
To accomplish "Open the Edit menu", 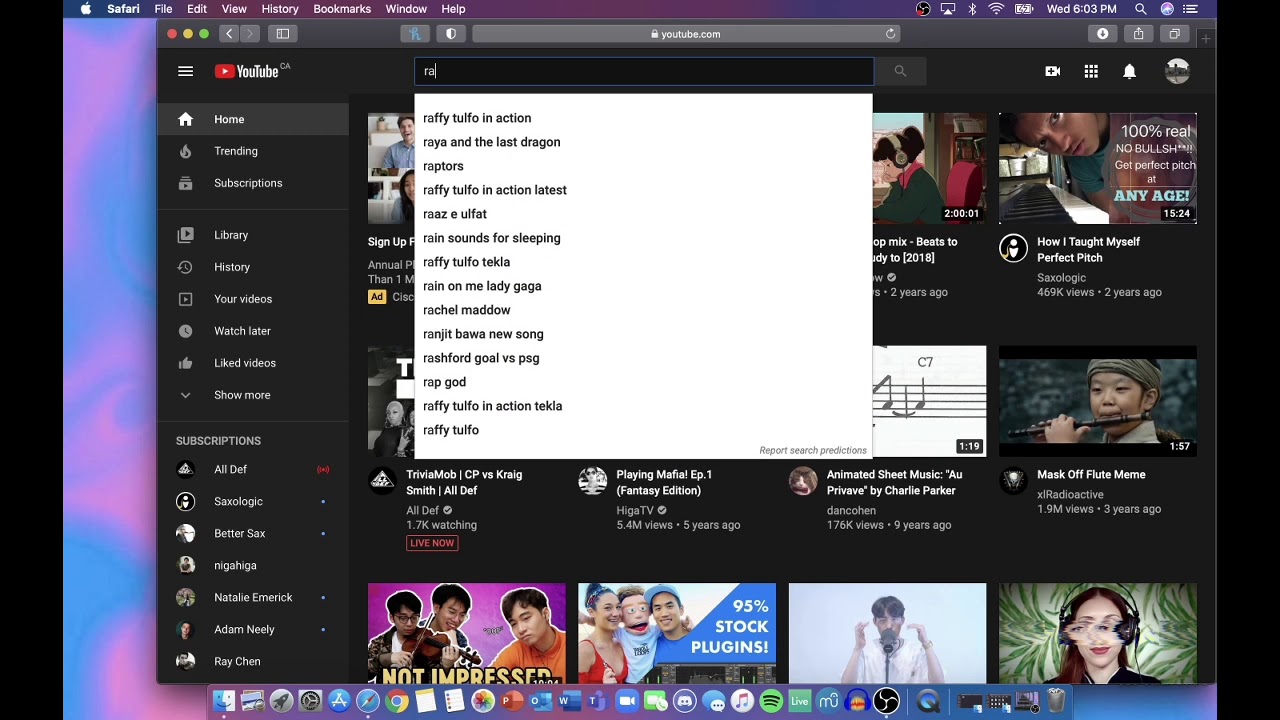I will pos(197,9).
